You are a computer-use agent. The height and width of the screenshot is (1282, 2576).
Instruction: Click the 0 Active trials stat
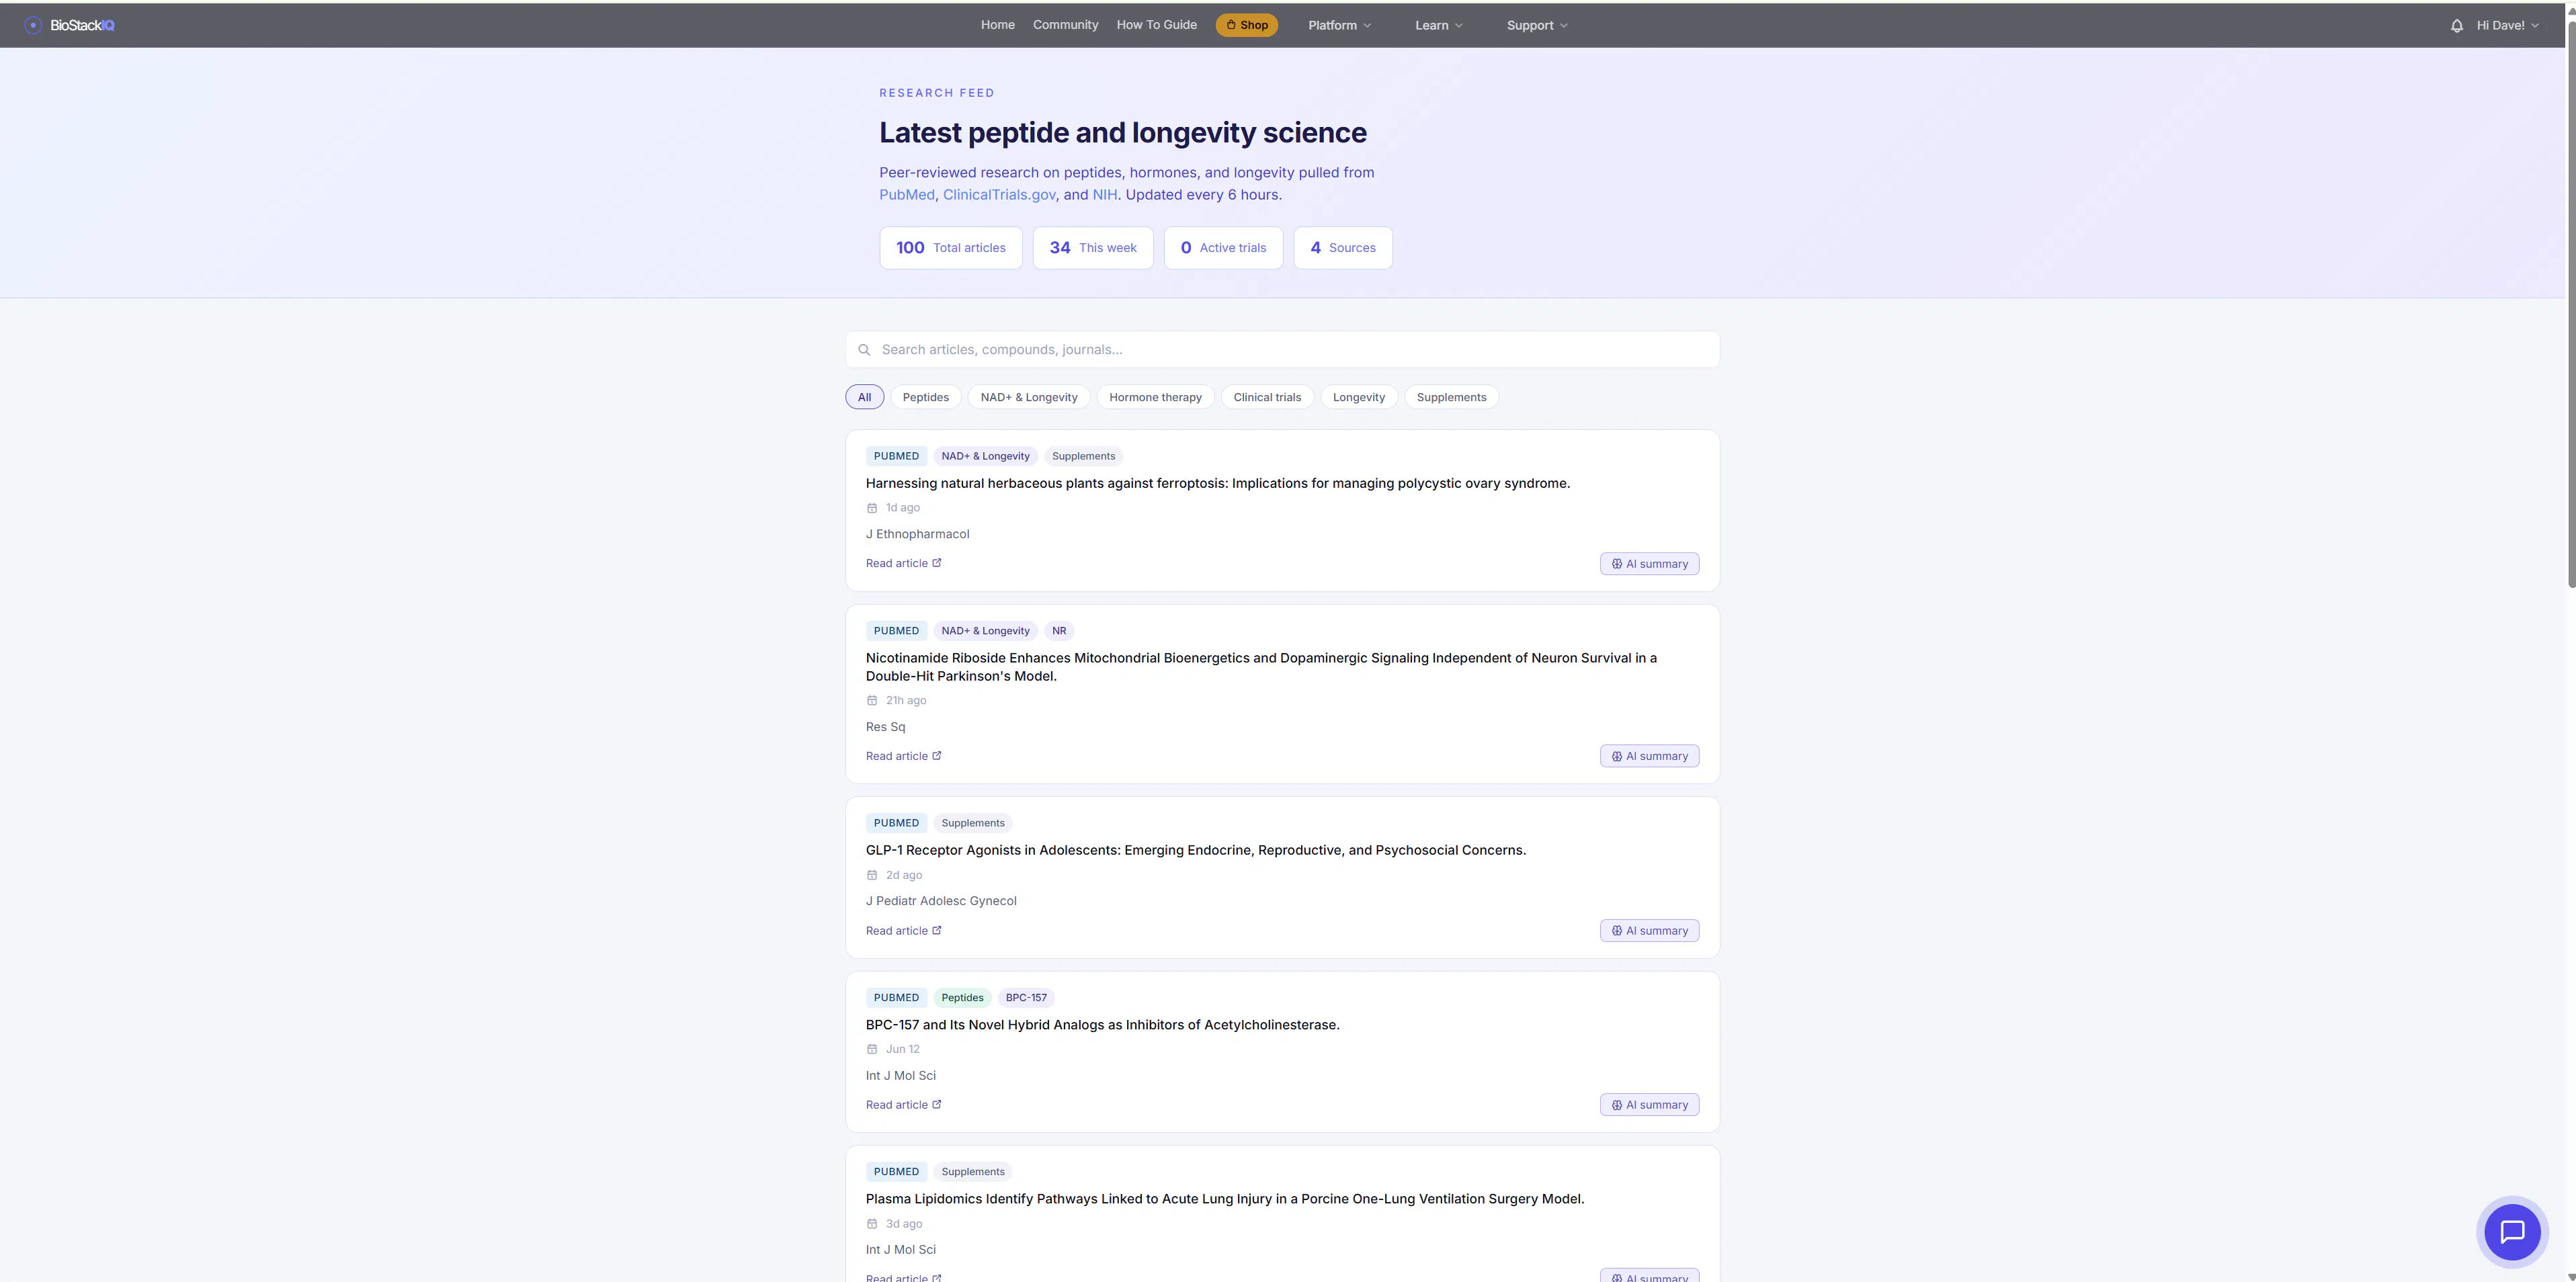(1223, 248)
